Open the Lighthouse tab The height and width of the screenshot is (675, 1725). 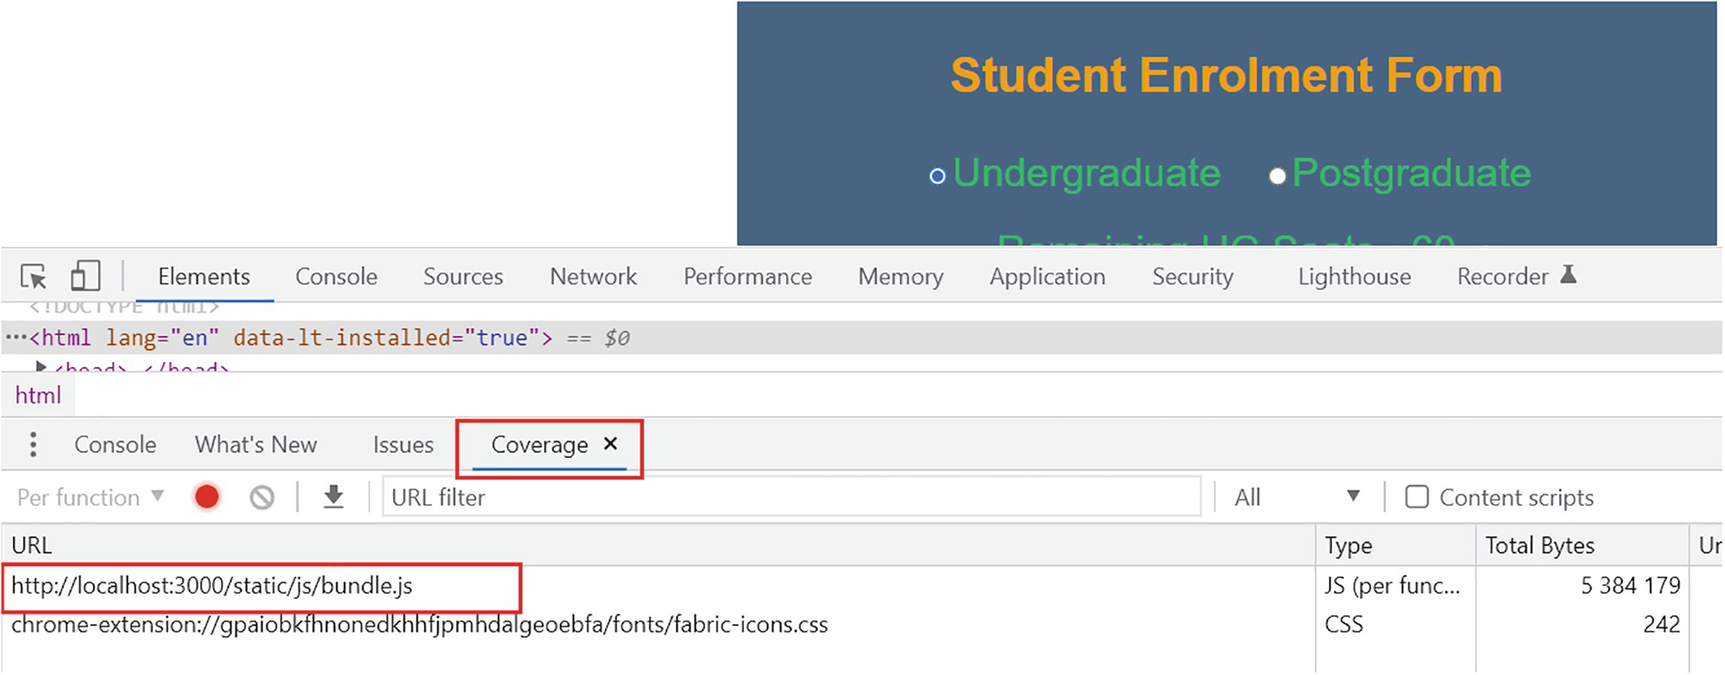1354,277
